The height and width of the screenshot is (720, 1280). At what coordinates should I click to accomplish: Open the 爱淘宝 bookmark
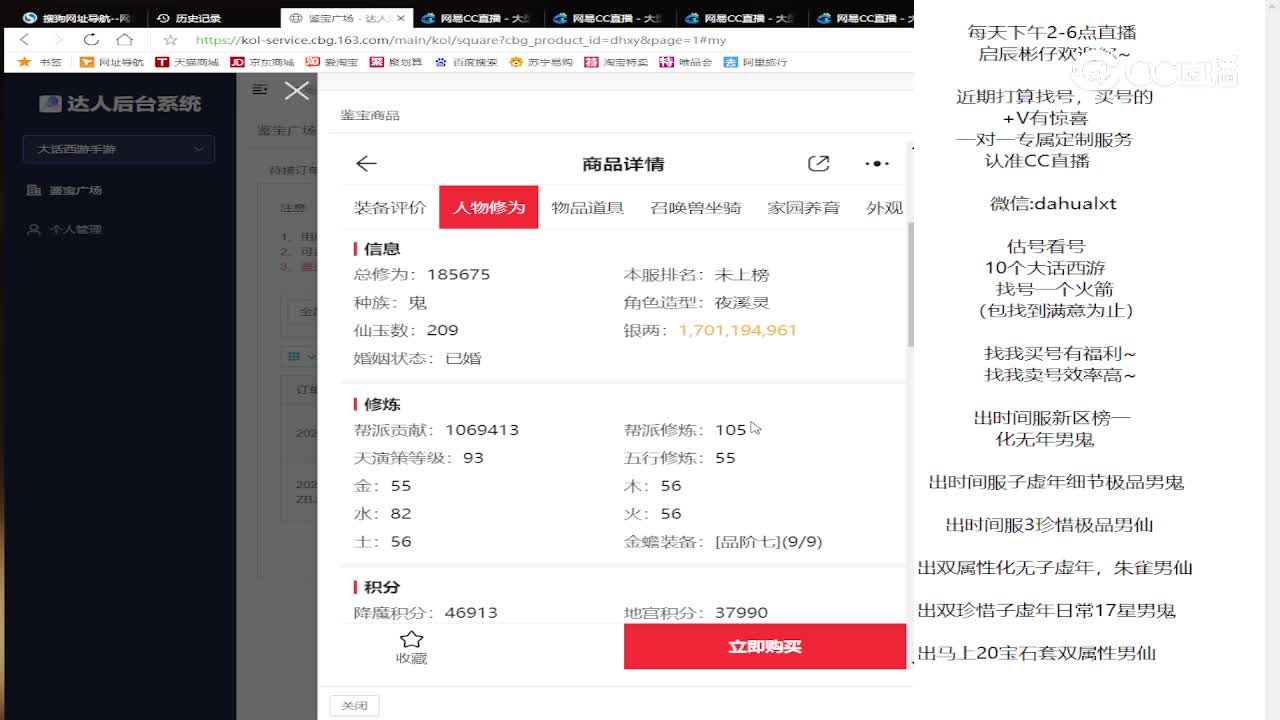point(332,62)
